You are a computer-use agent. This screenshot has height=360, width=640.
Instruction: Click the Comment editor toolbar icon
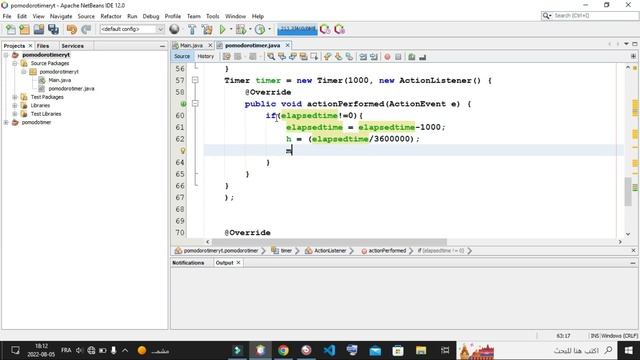[411, 57]
